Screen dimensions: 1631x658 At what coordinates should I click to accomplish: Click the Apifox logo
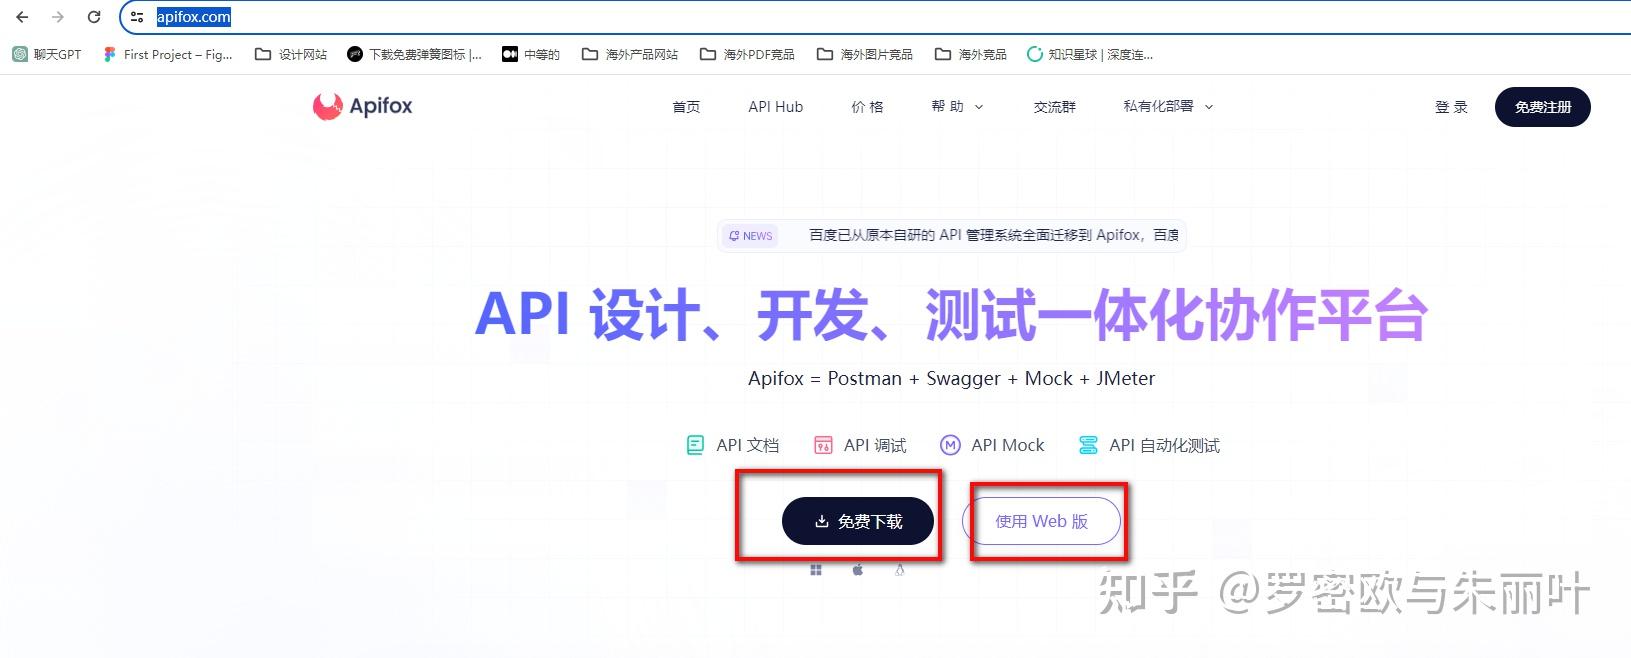pos(362,106)
